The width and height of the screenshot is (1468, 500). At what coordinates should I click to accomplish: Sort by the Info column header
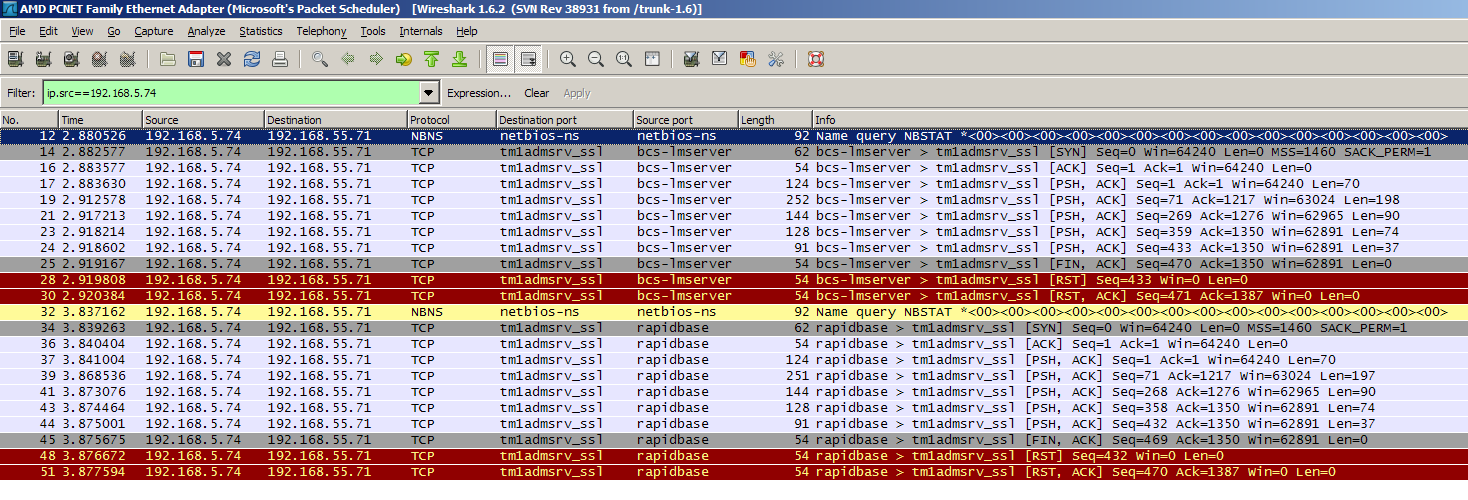pyautogui.click(x=1140, y=120)
